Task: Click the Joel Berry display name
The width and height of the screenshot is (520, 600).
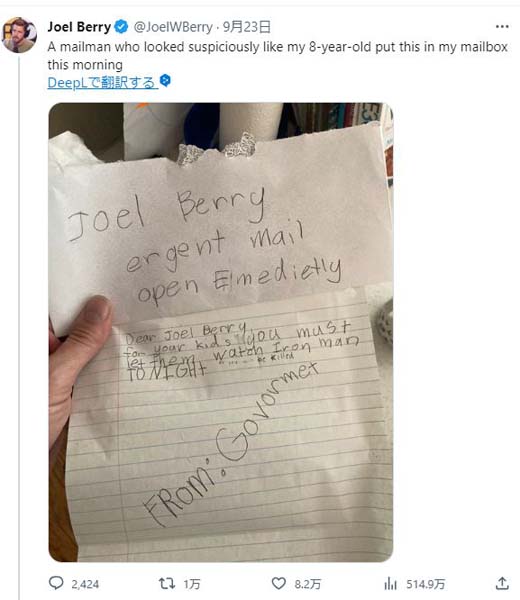Action: (x=79, y=27)
